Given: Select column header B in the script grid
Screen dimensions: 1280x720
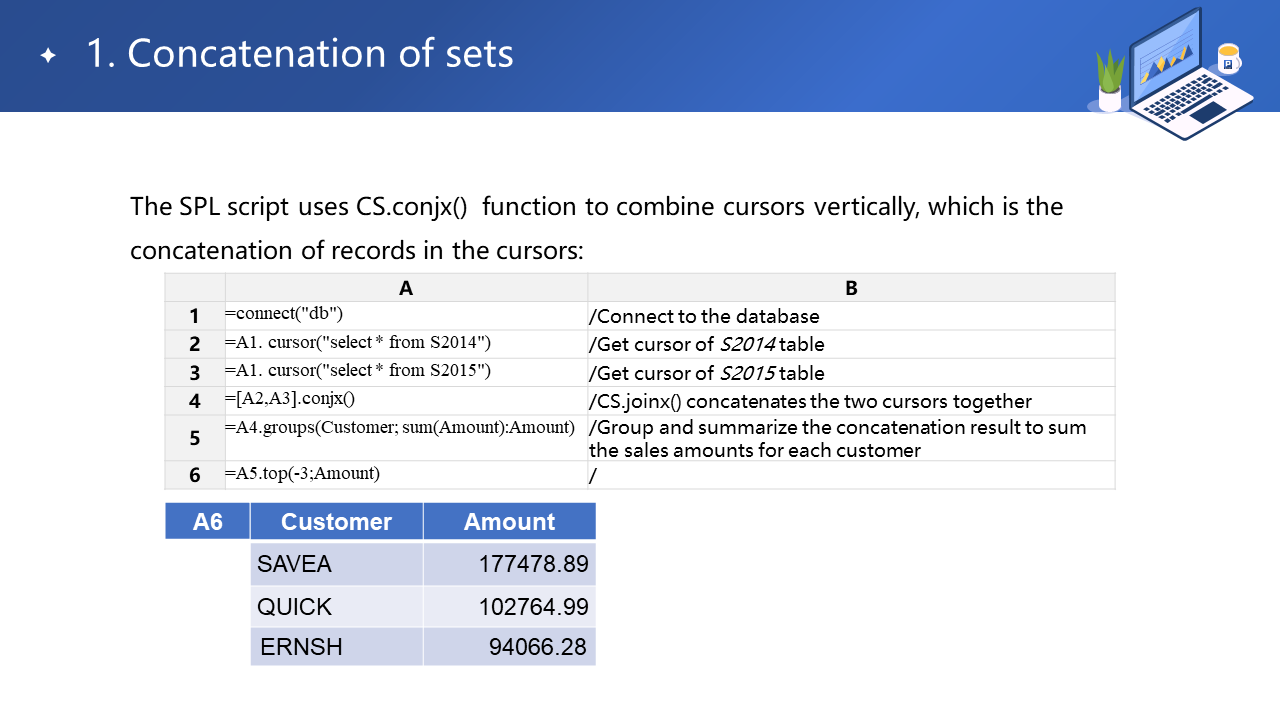Looking at the screenshot, I should coord(851,288).
